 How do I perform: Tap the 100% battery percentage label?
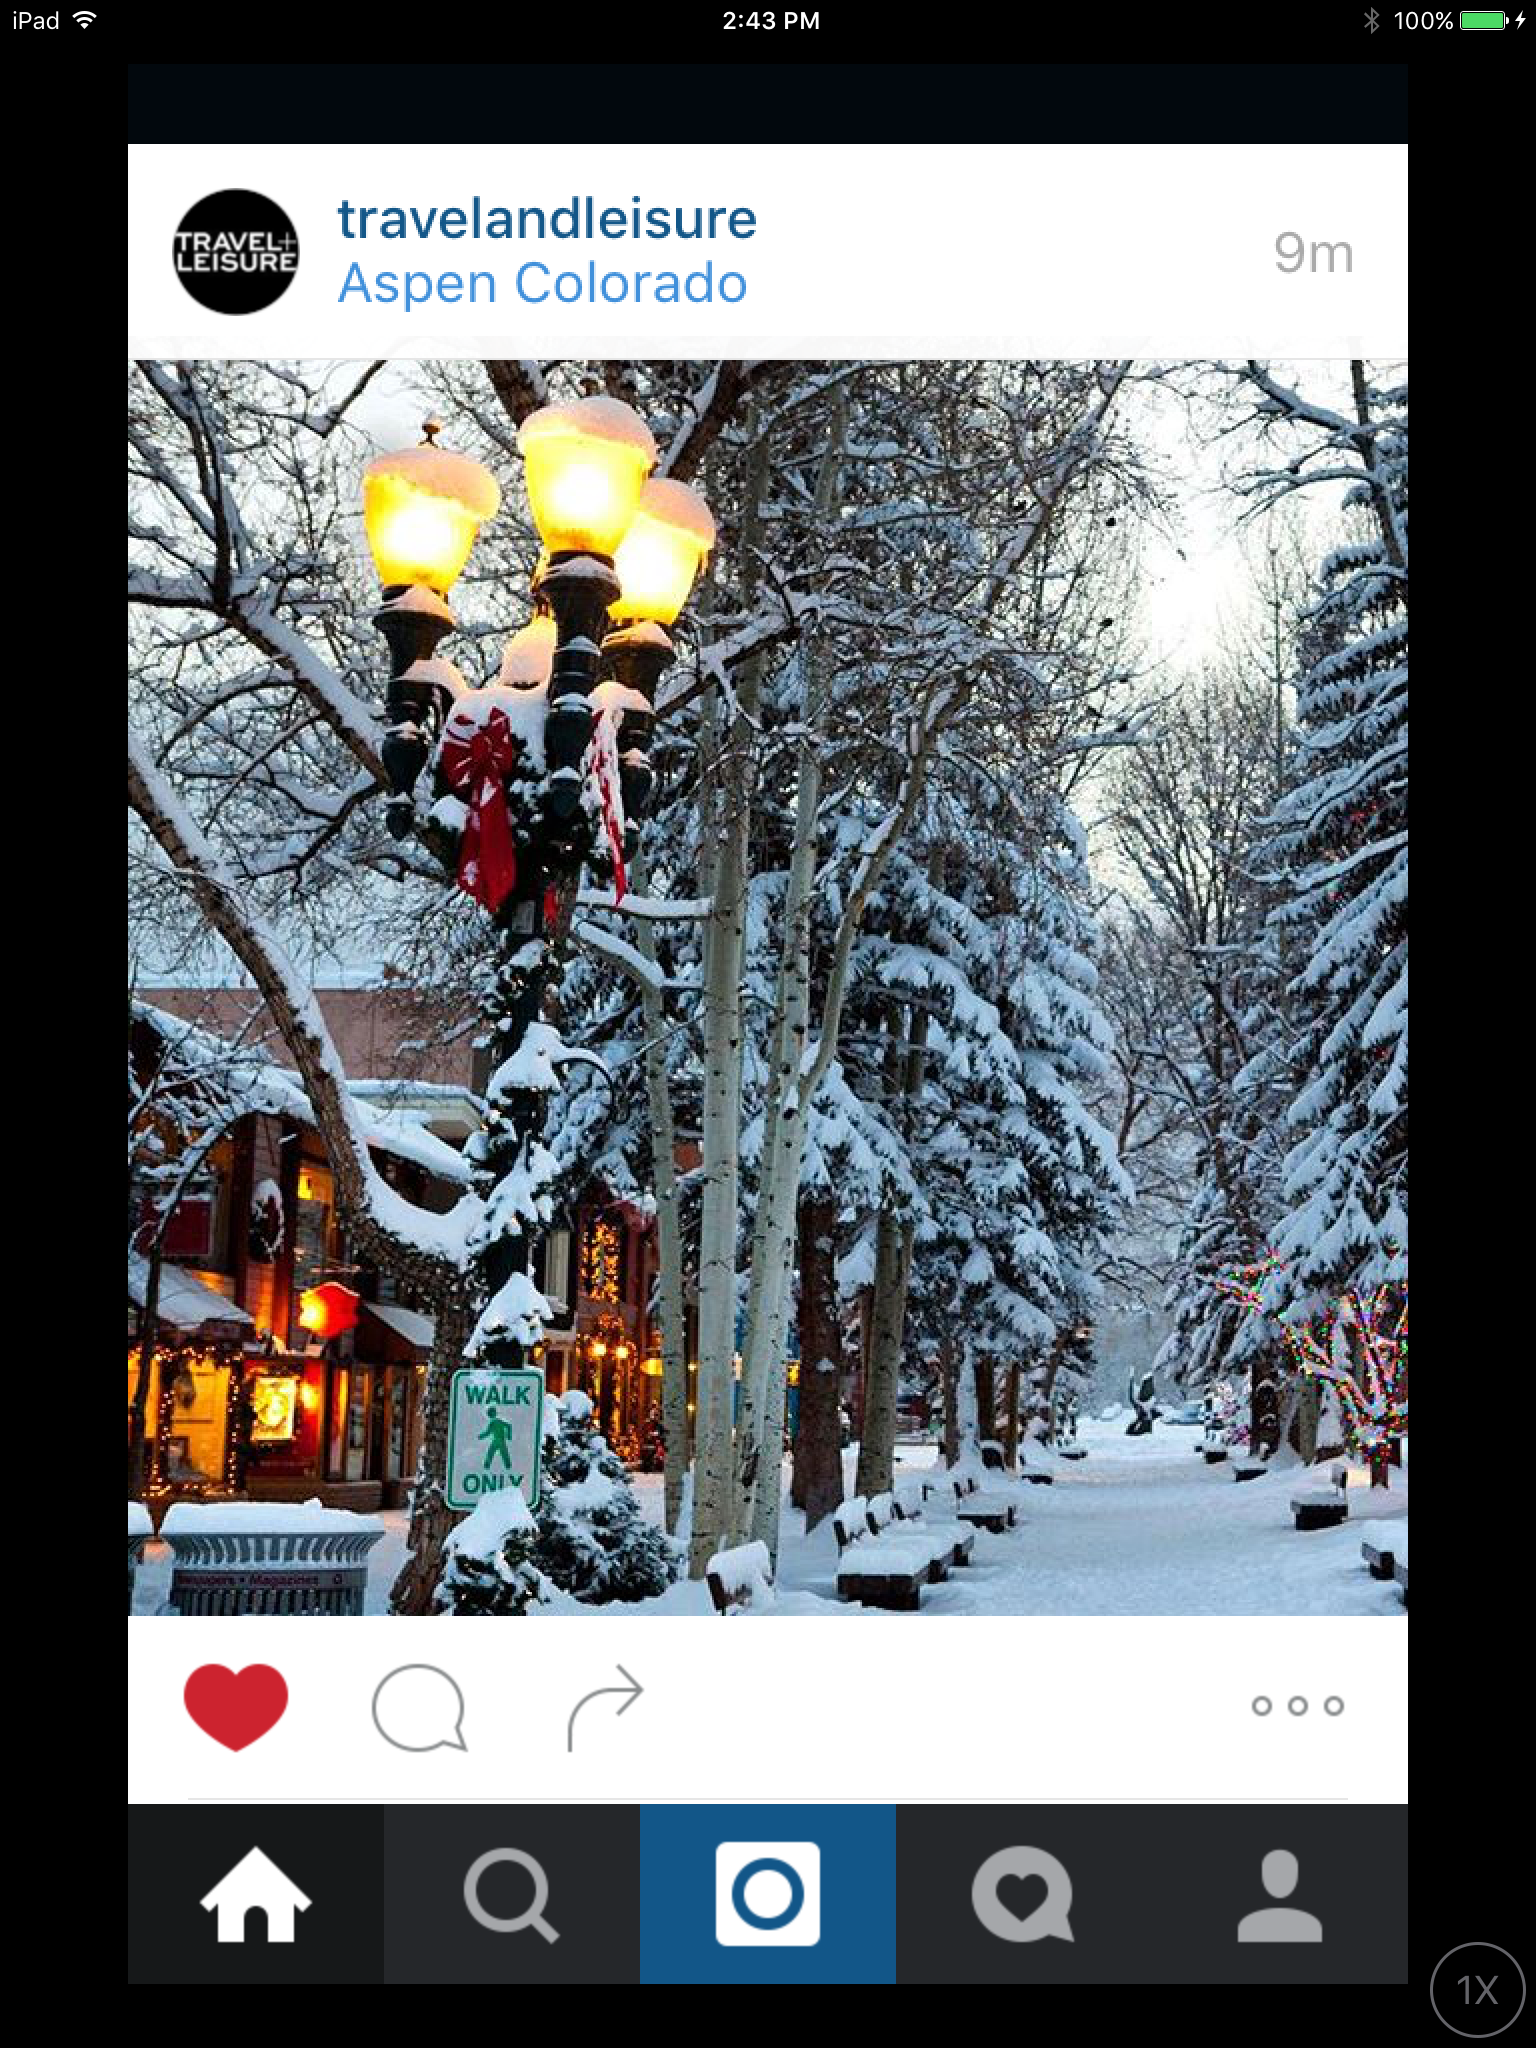[1423, 20]
